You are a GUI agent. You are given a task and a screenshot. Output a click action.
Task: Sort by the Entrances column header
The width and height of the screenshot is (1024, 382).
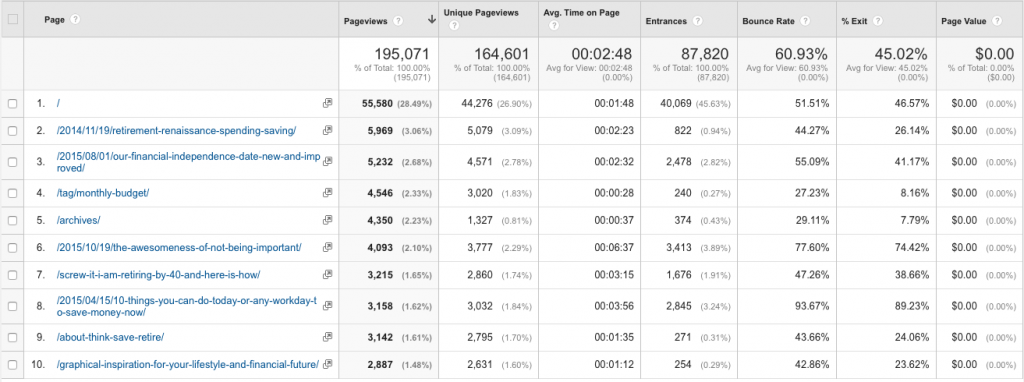pos(666,21)
